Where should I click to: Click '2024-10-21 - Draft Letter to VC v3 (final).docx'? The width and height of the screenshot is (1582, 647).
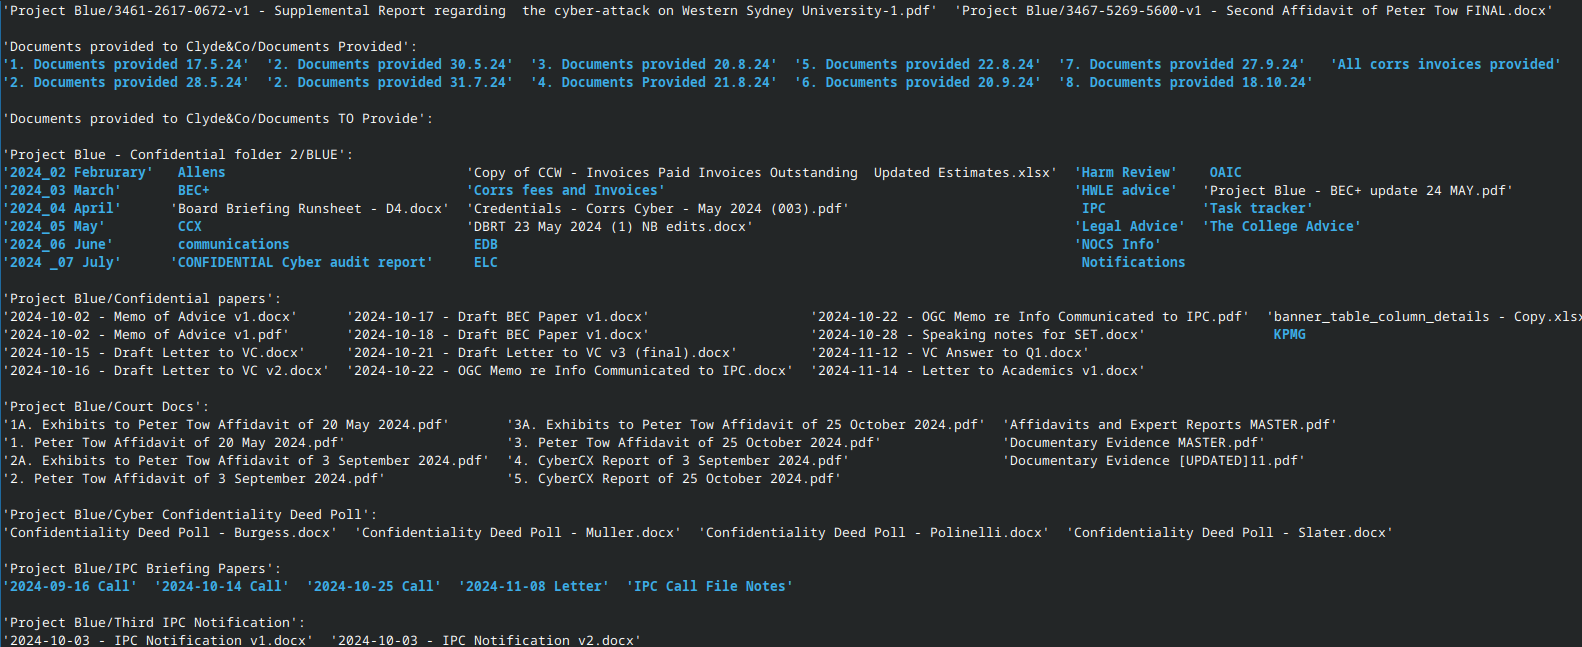(542, 352)
